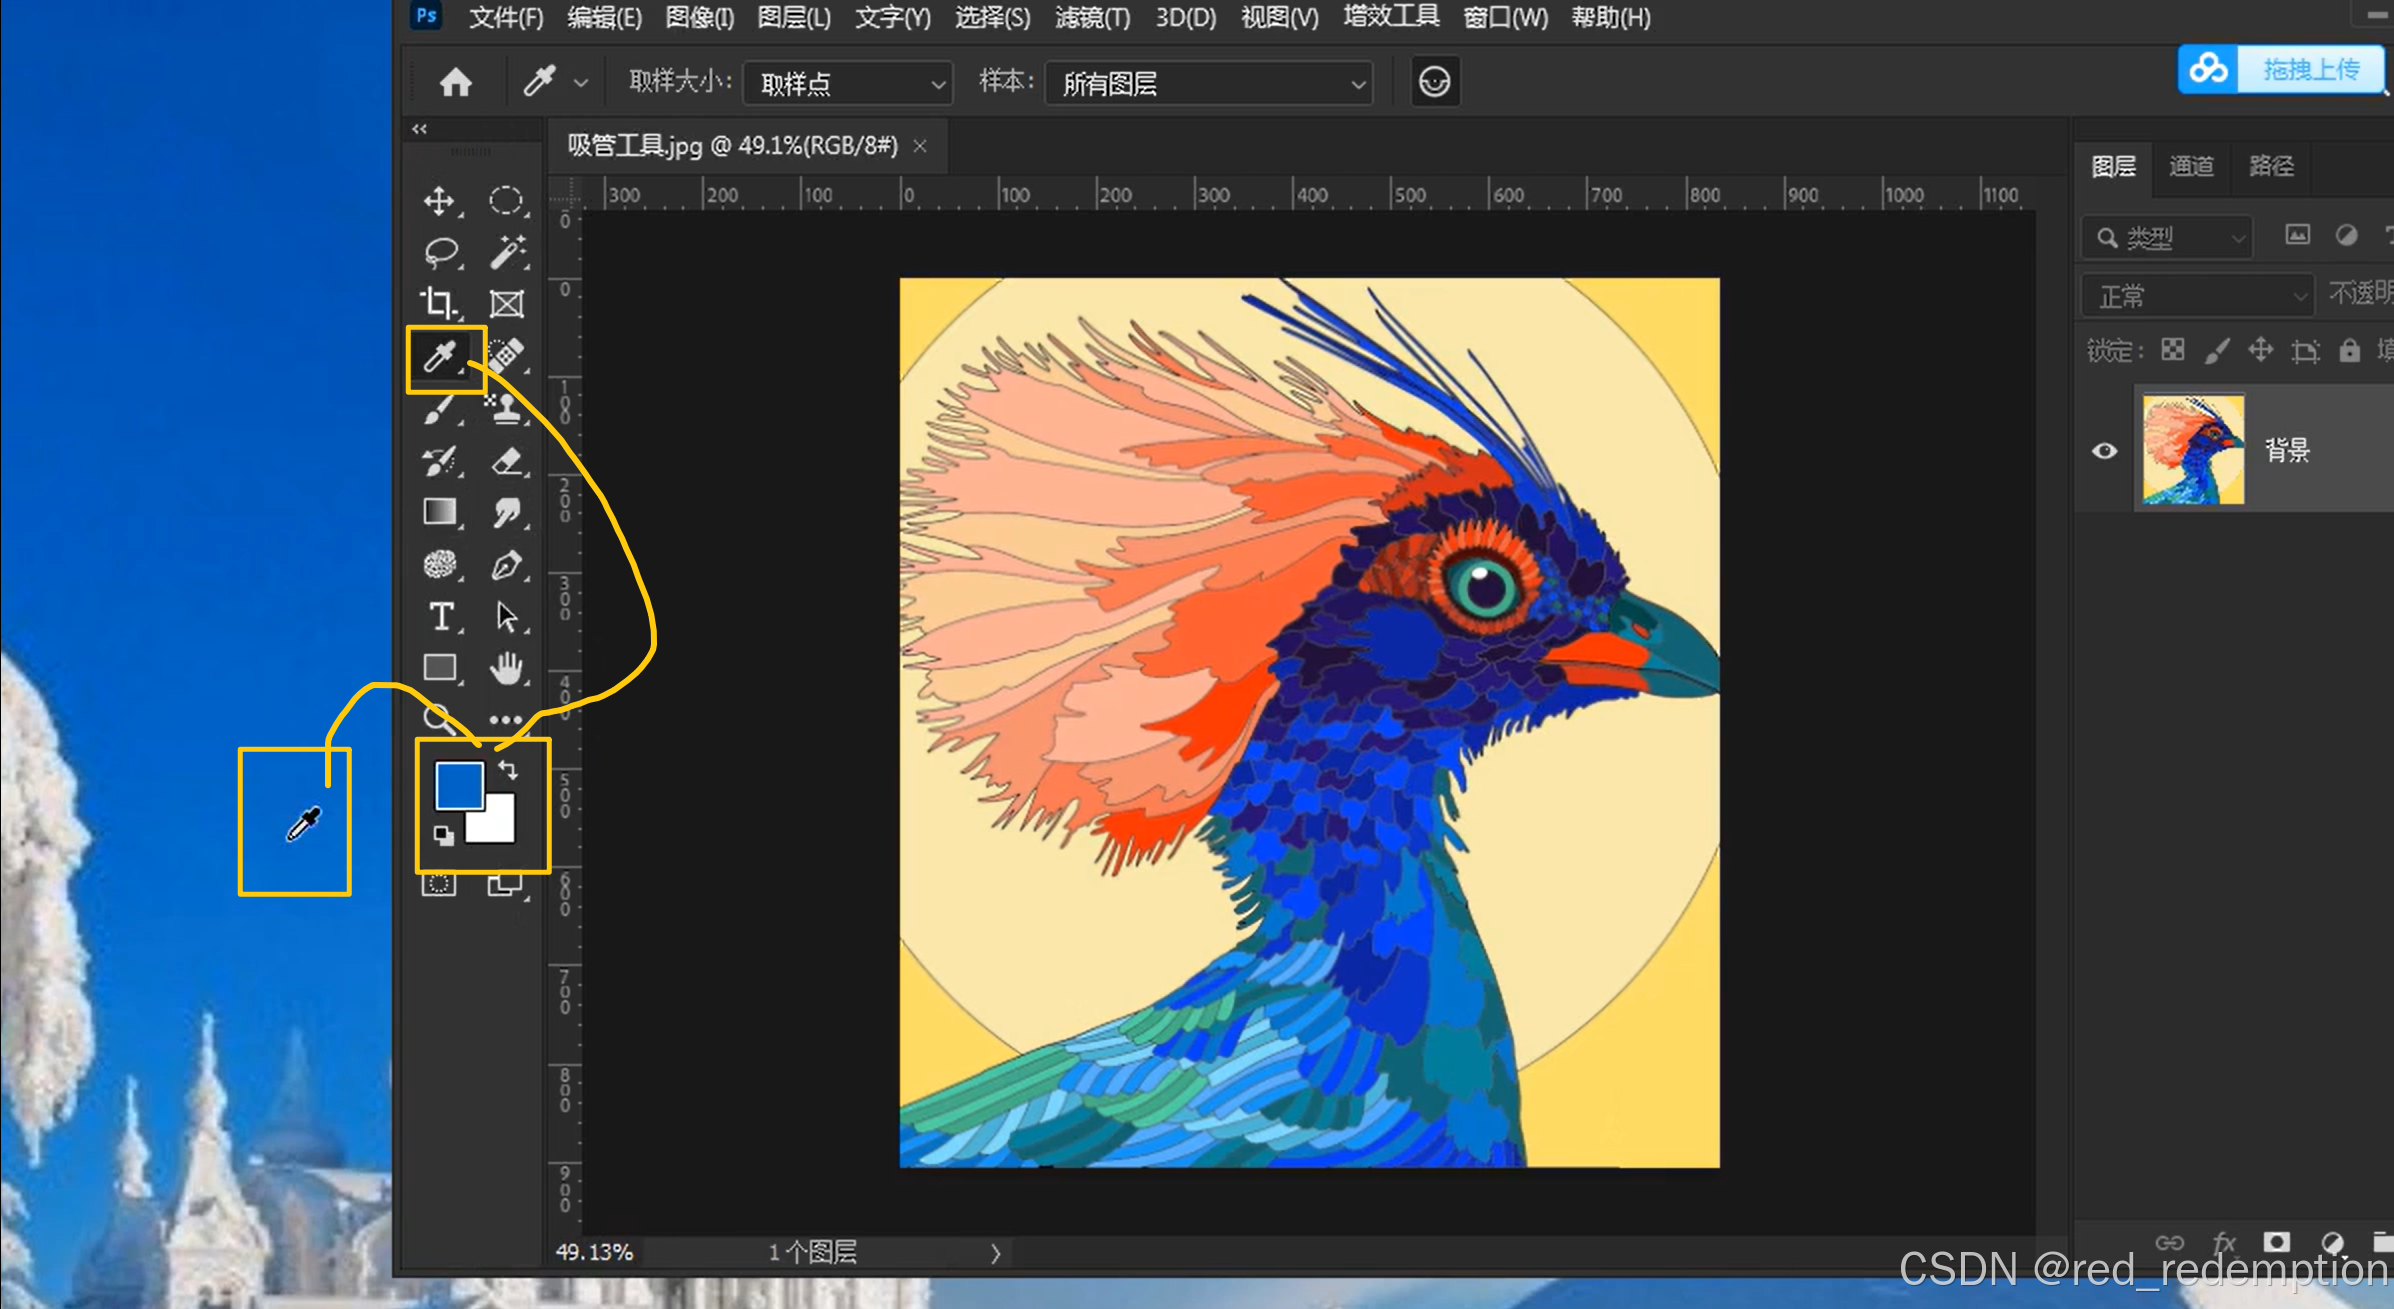Open the Eyedropper tool preset picker

(557, 81)
